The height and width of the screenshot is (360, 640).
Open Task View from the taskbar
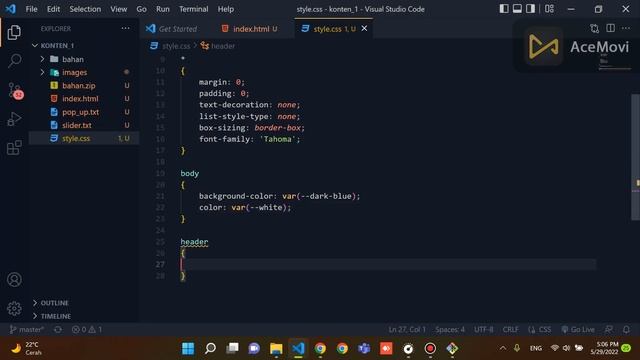pos(232,348)
